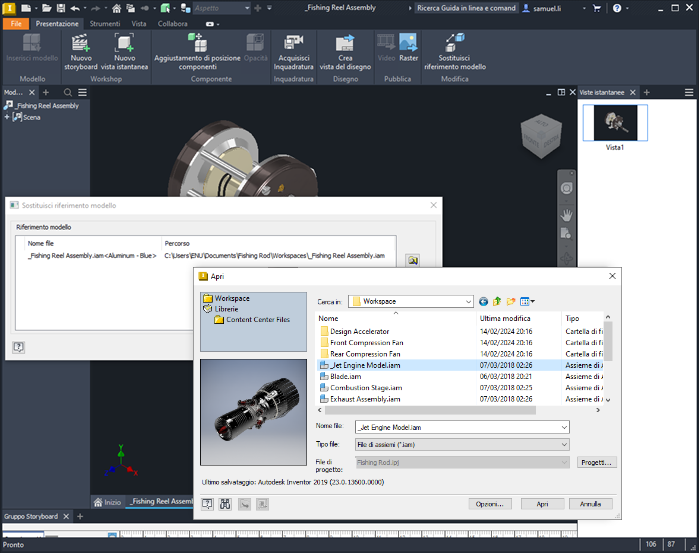Click Nuovo vista istantanea icon
The height and width of the screenshot is (553, 699).
pyautogui.click(x=124, y=43)
